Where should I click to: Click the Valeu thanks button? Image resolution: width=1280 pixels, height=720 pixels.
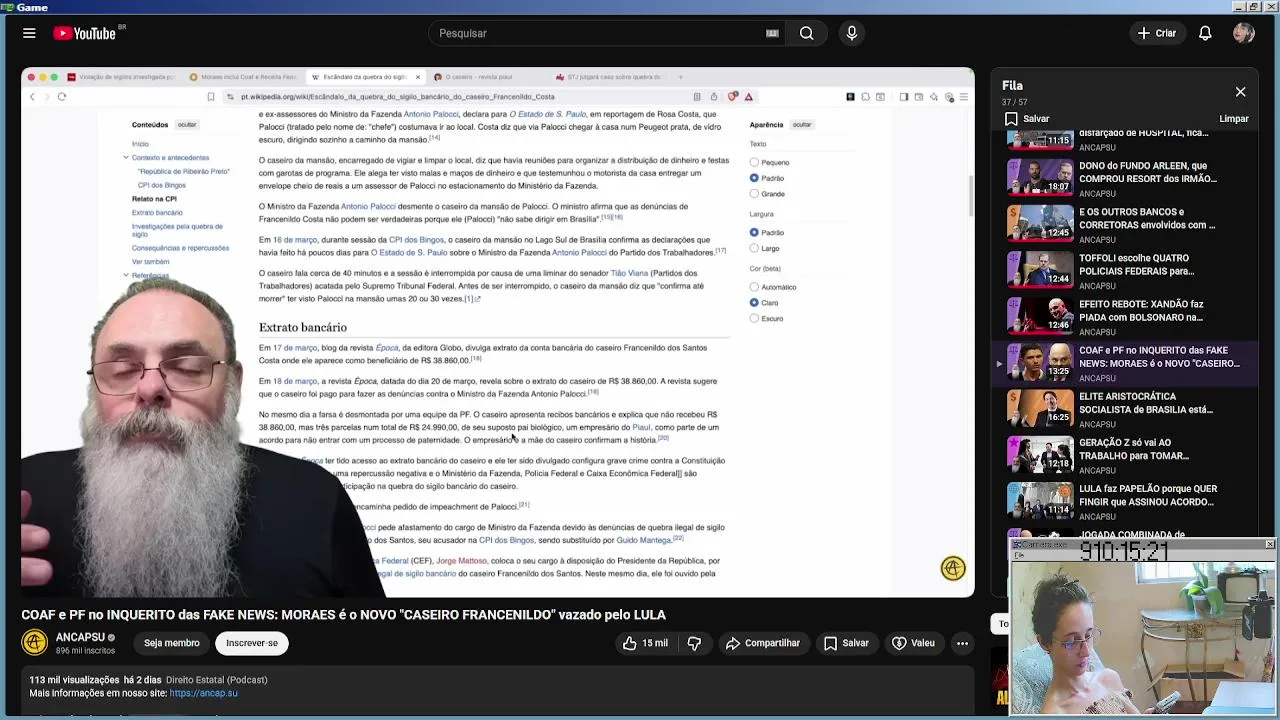913,643
